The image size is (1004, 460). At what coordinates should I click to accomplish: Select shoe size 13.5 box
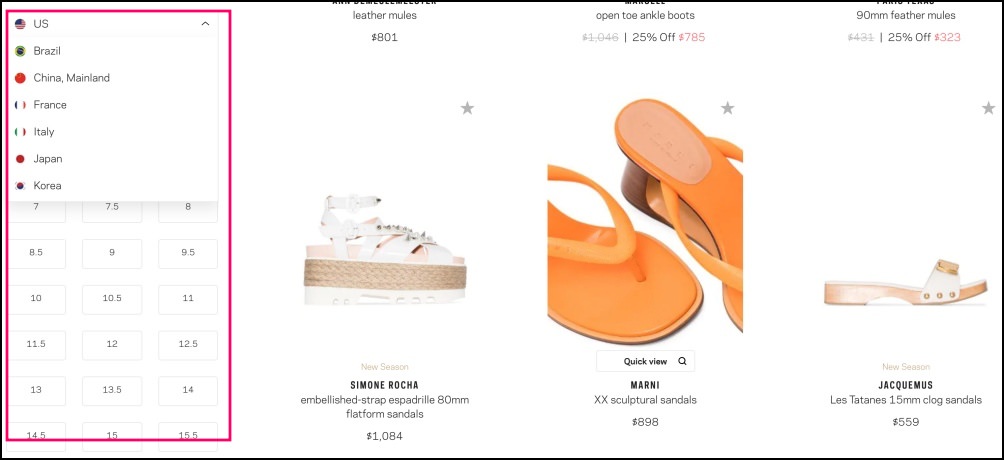(112, 390)
